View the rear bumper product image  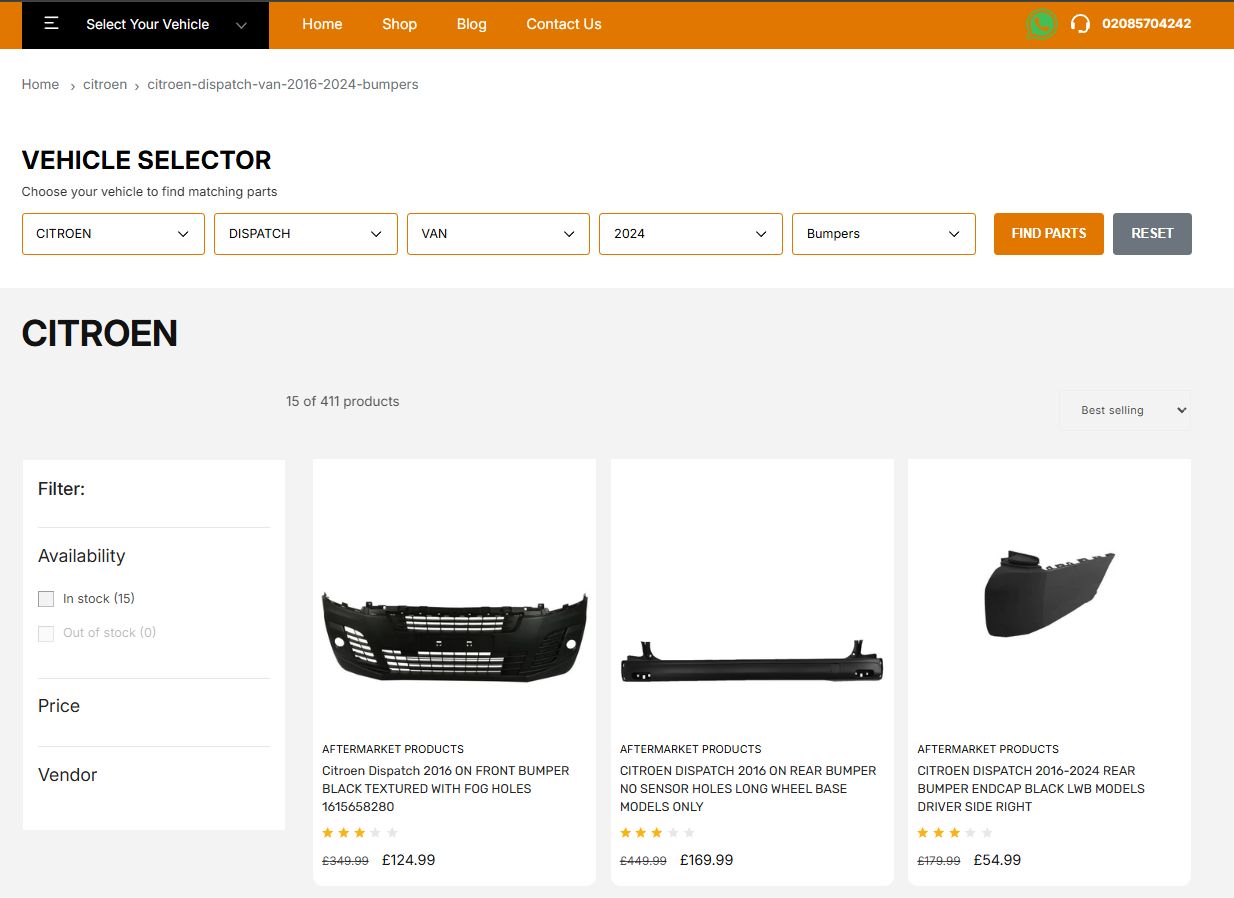coord(752,665)
